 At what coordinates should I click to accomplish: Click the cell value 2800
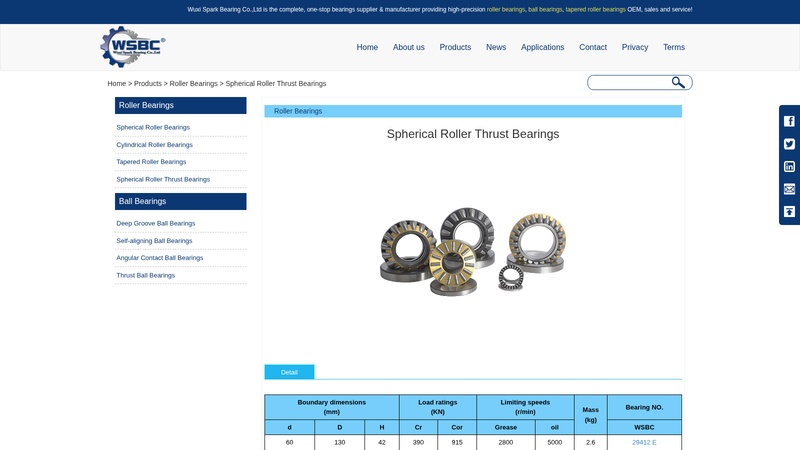[506, 442]
